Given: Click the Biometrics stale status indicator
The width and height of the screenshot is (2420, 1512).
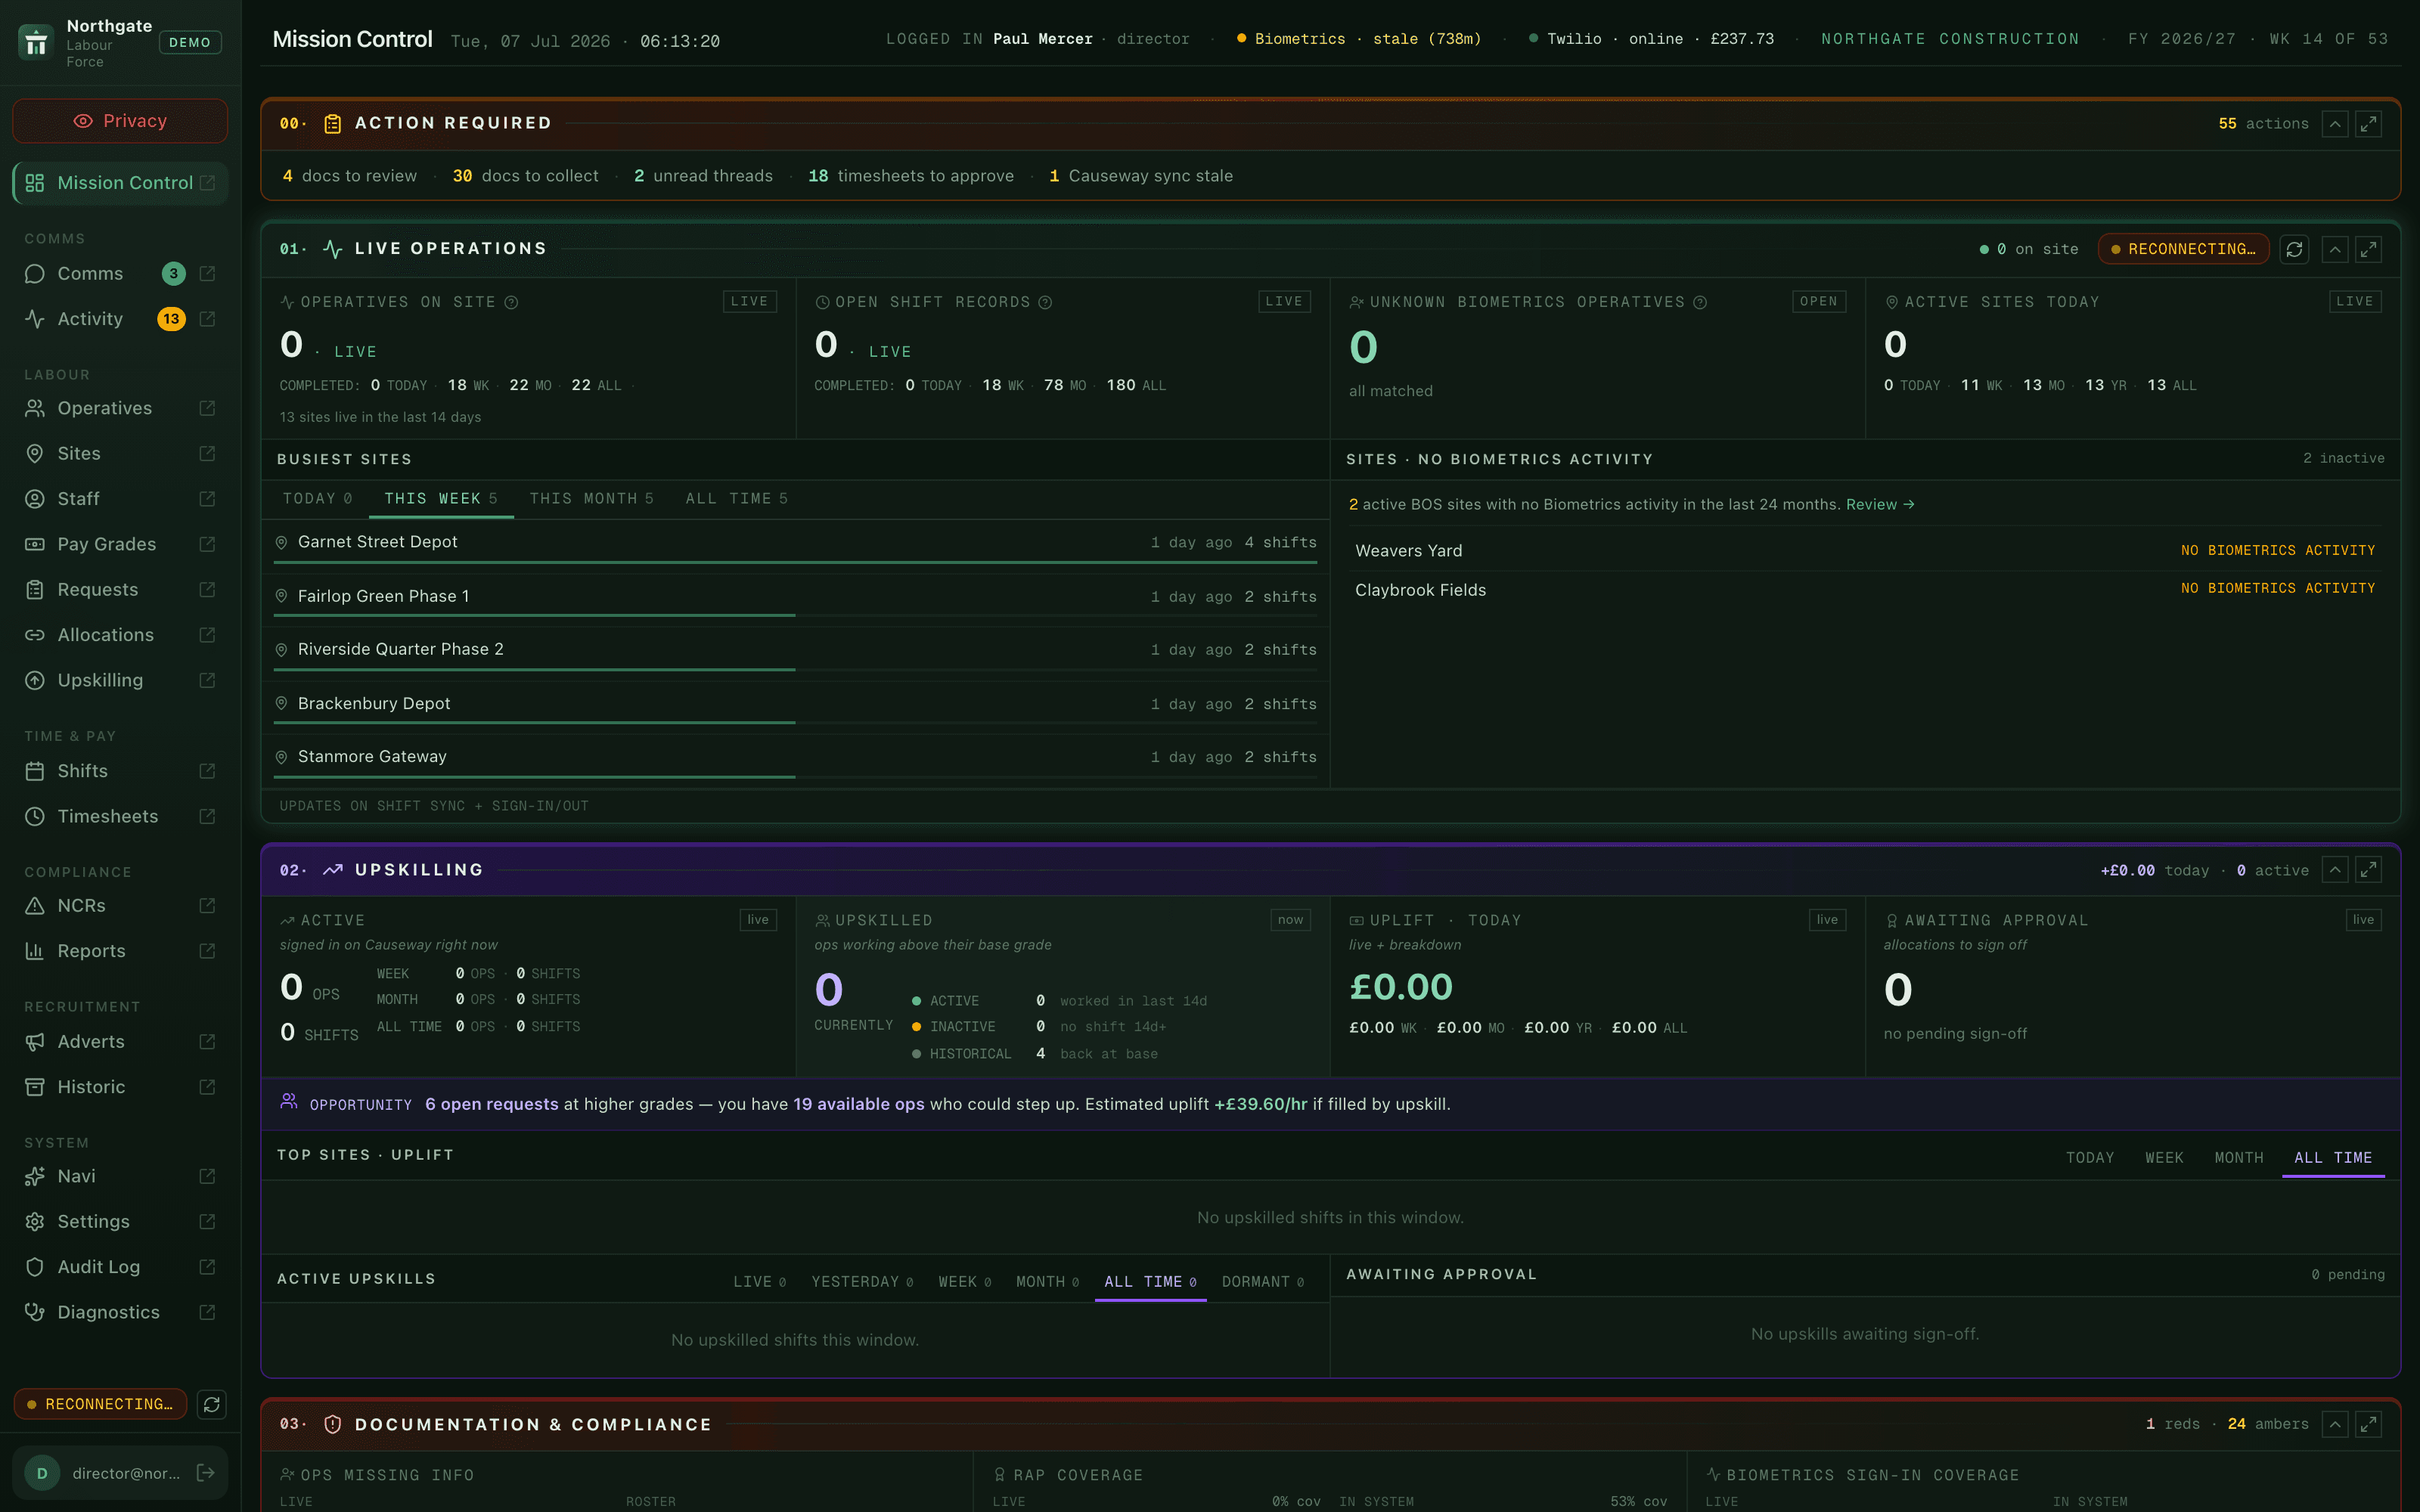Looking at the screenshot, I should [1359, 39].
